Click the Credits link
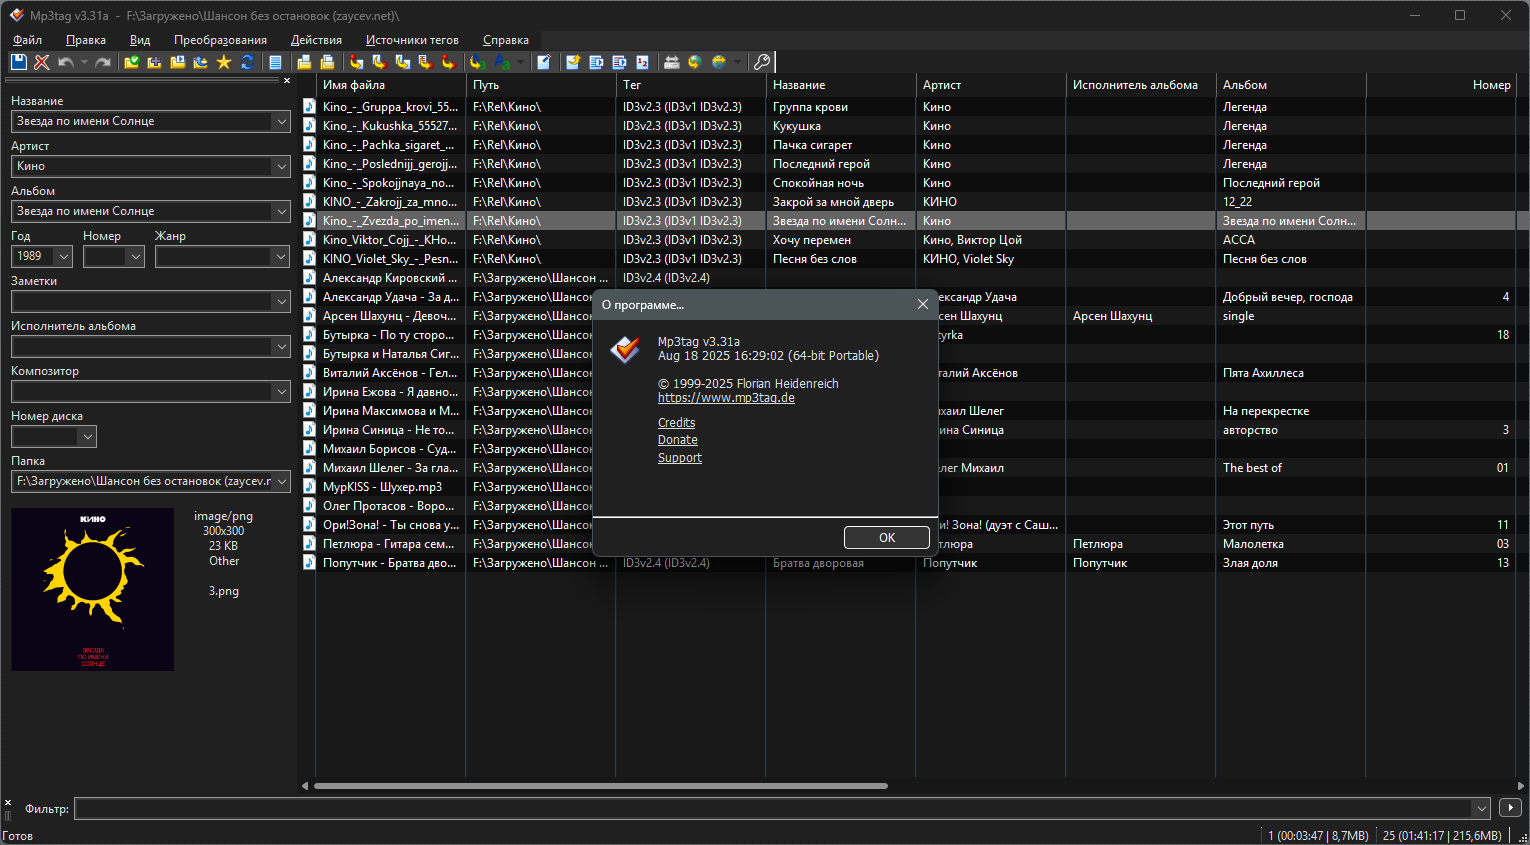 [676, 423]
